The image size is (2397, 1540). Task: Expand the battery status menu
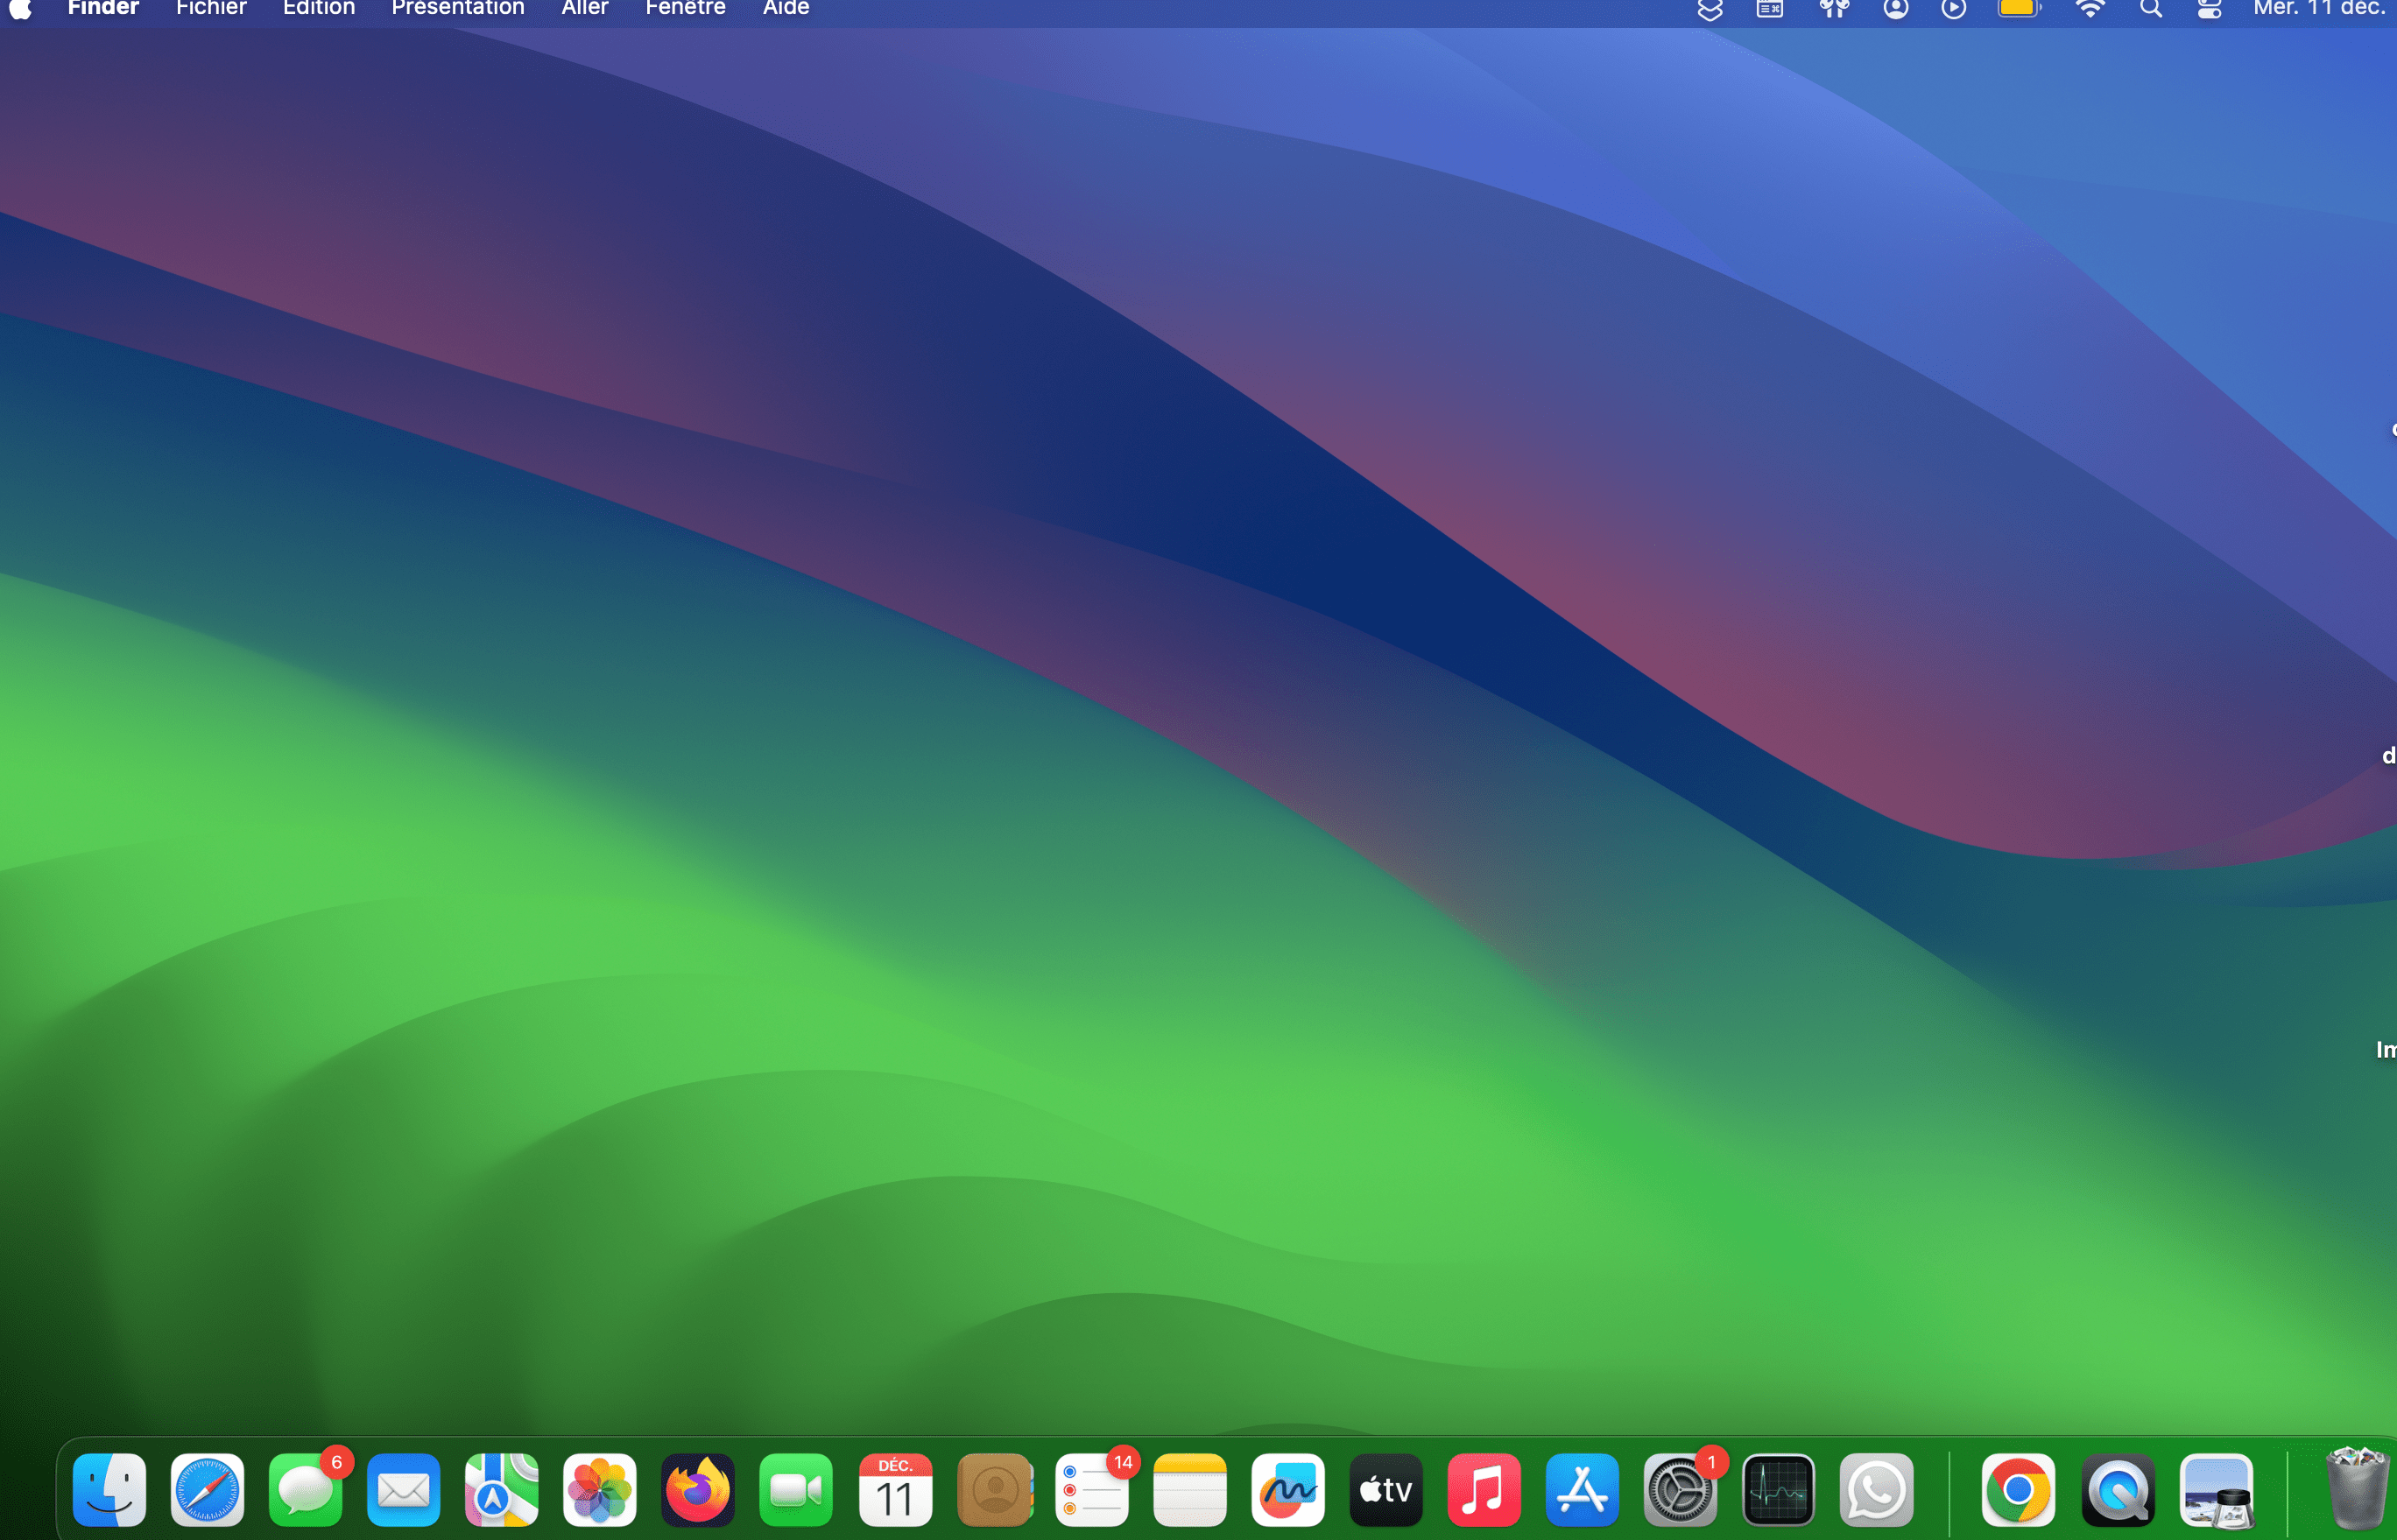2018,9
